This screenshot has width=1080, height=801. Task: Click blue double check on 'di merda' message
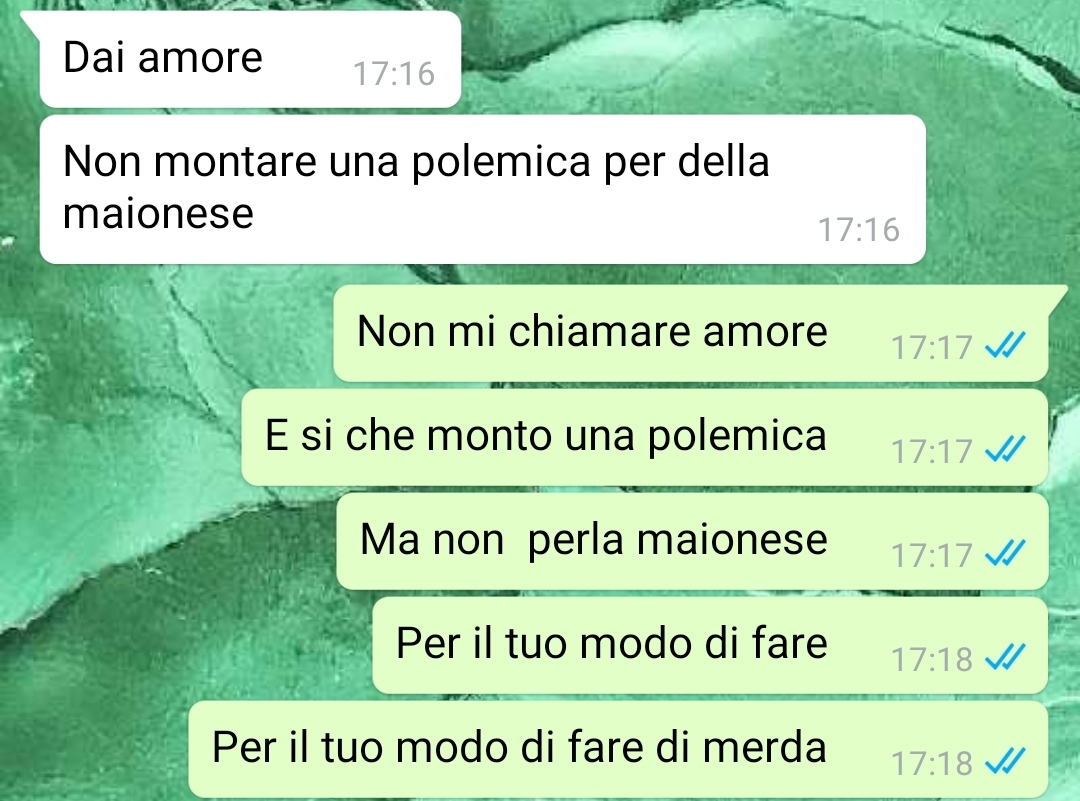tap(1006, 761)
